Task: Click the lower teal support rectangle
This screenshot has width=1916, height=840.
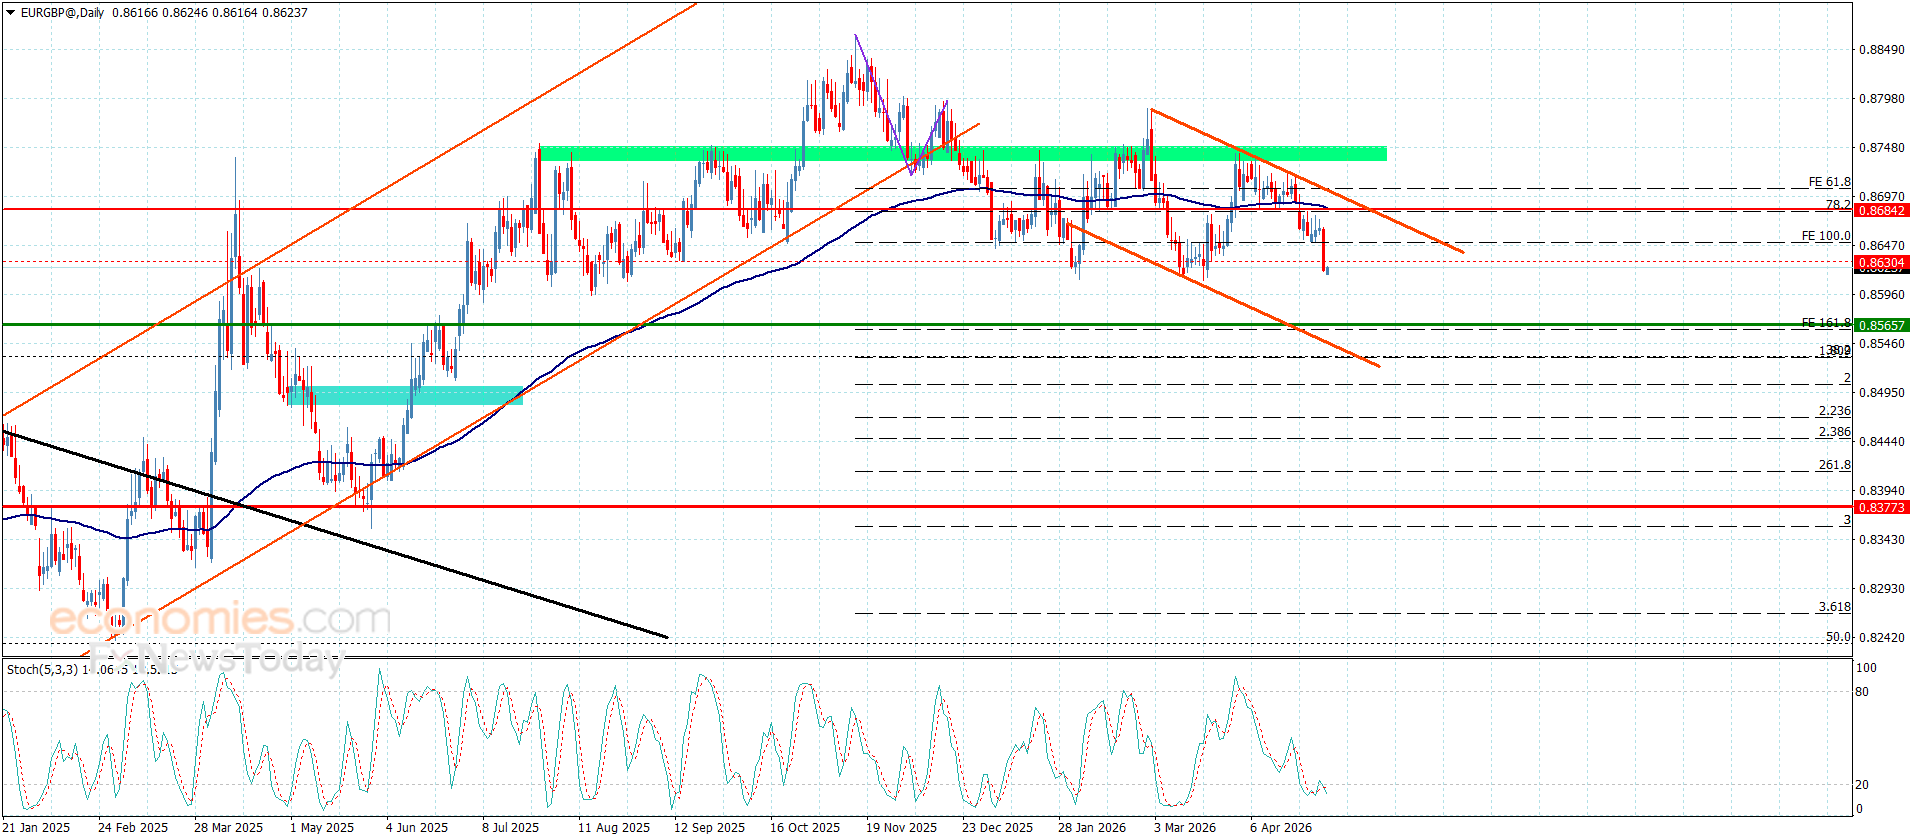Action: click(404, 396)
